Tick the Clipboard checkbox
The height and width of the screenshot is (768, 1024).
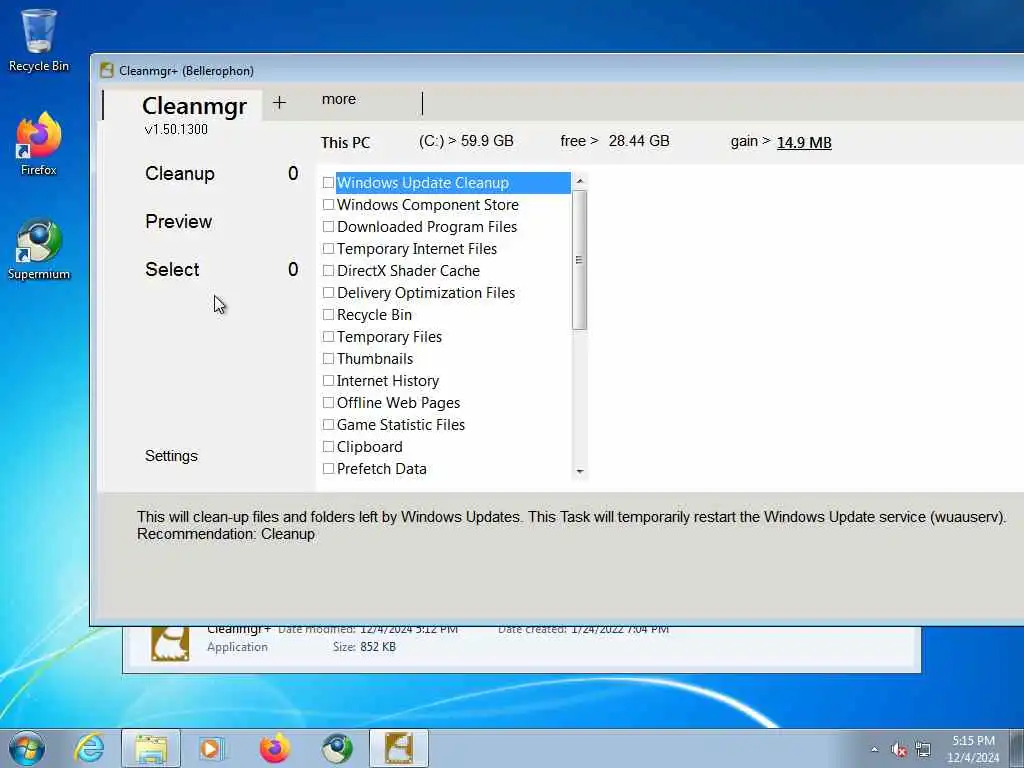point(328,447)
